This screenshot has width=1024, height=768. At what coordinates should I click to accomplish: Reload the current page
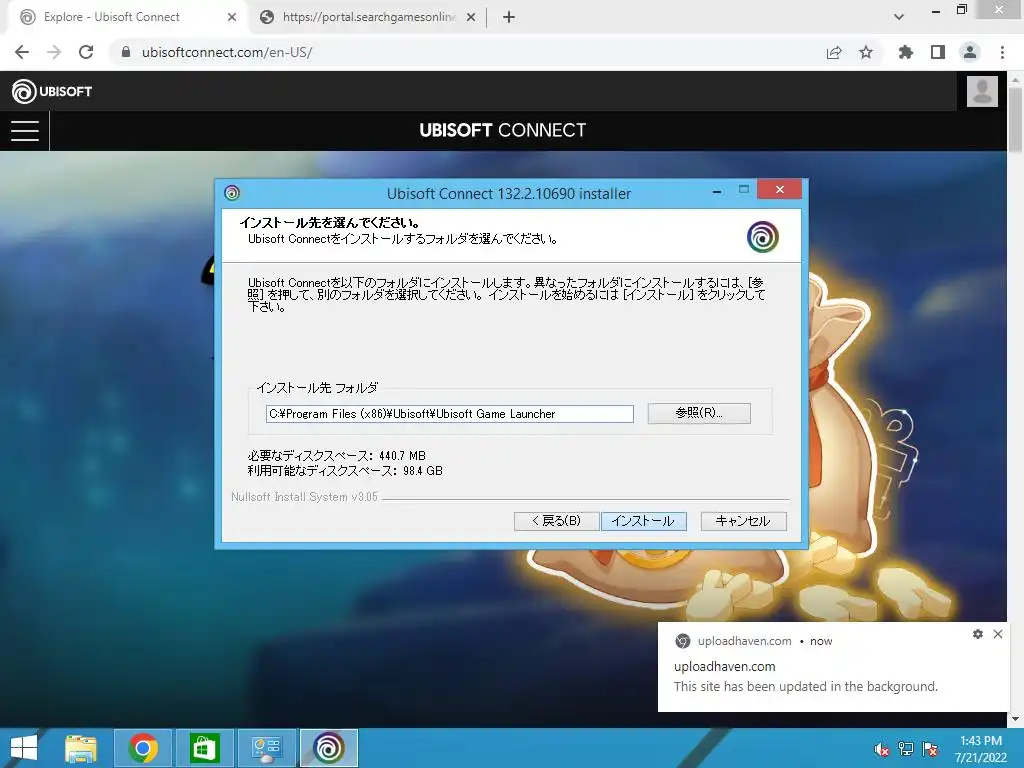pos(86,52)
